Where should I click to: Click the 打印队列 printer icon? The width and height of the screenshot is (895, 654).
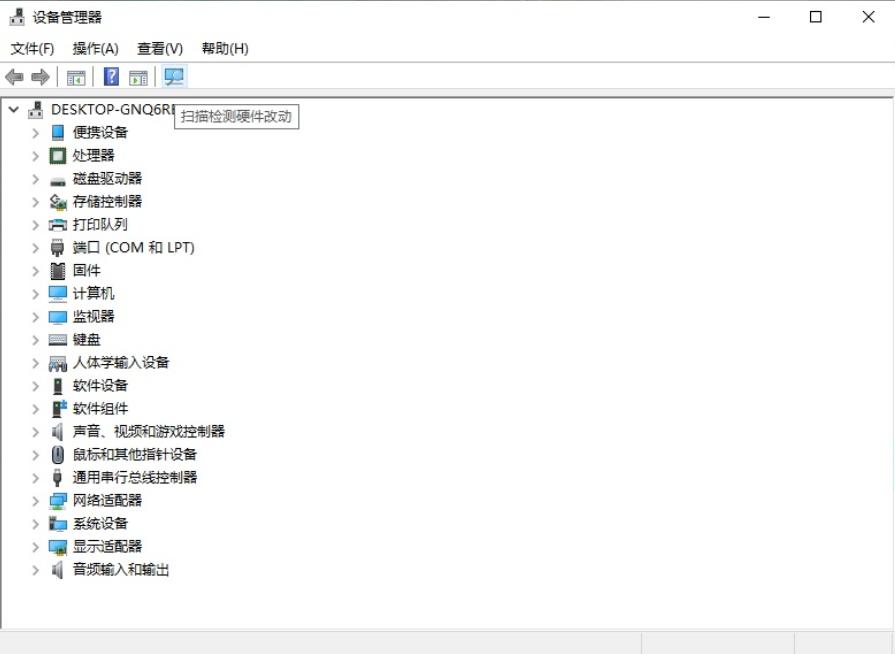[58, 224]
